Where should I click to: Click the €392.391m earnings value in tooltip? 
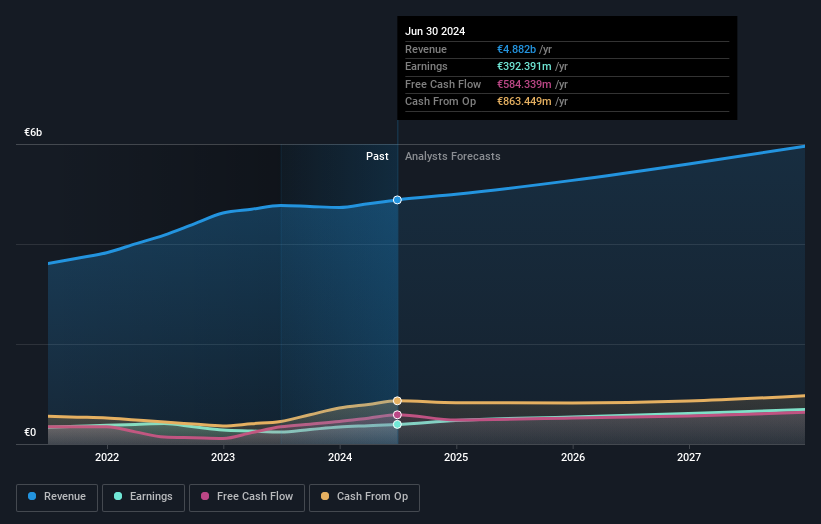tap(524, 66)
